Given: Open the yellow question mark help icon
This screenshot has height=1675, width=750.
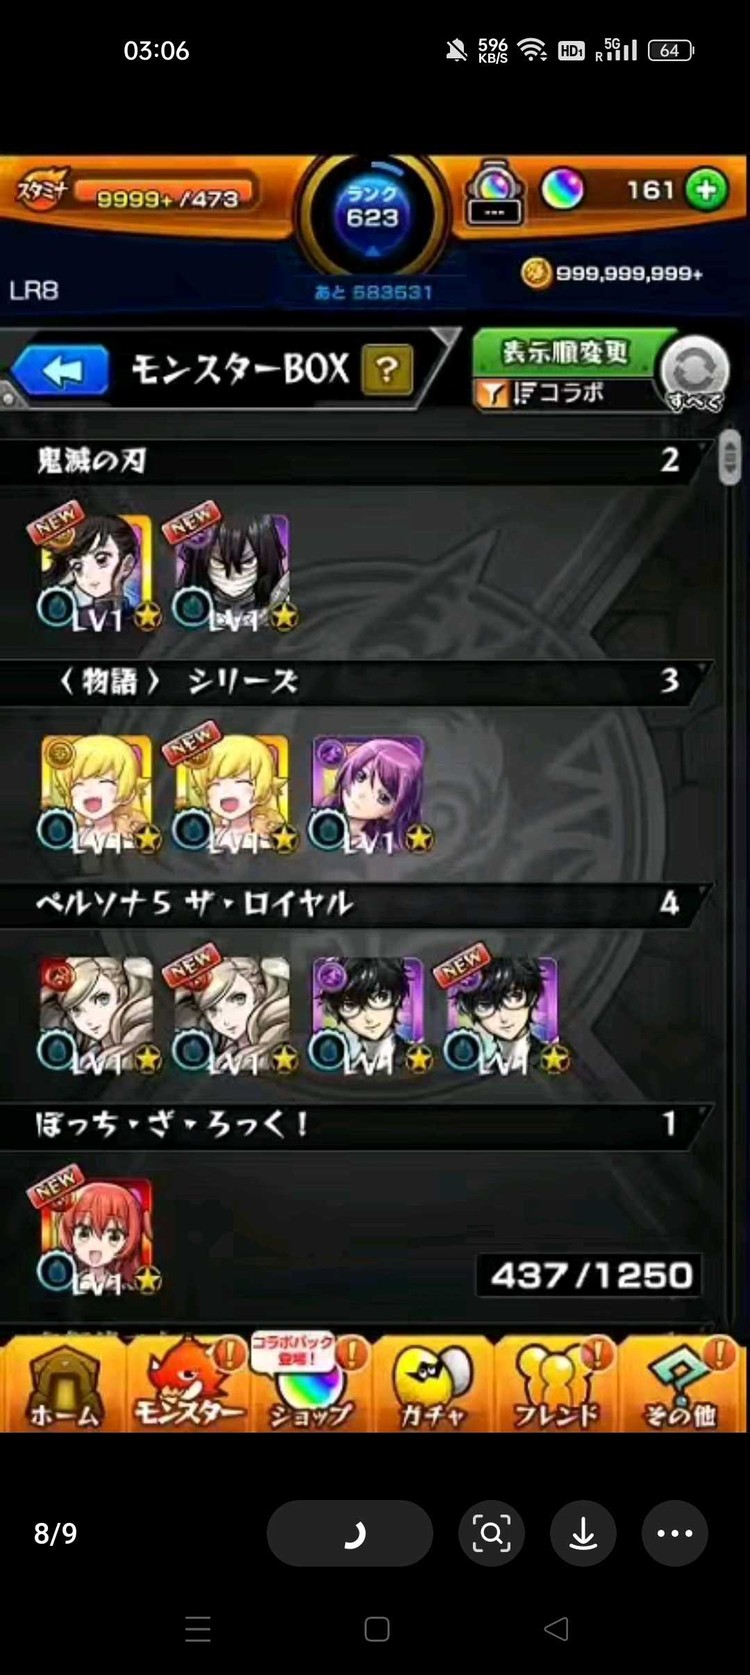Looking at the screenshot, I should click(387, 371).
